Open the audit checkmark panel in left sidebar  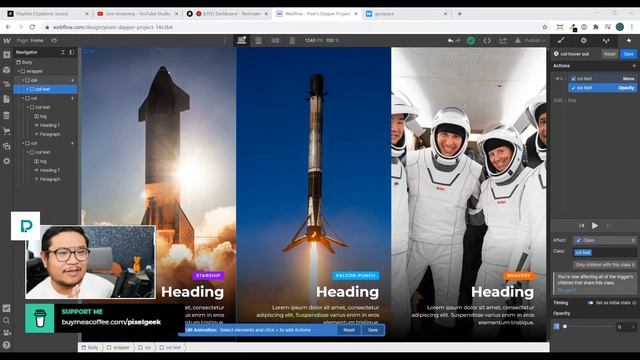click(7, 308)
